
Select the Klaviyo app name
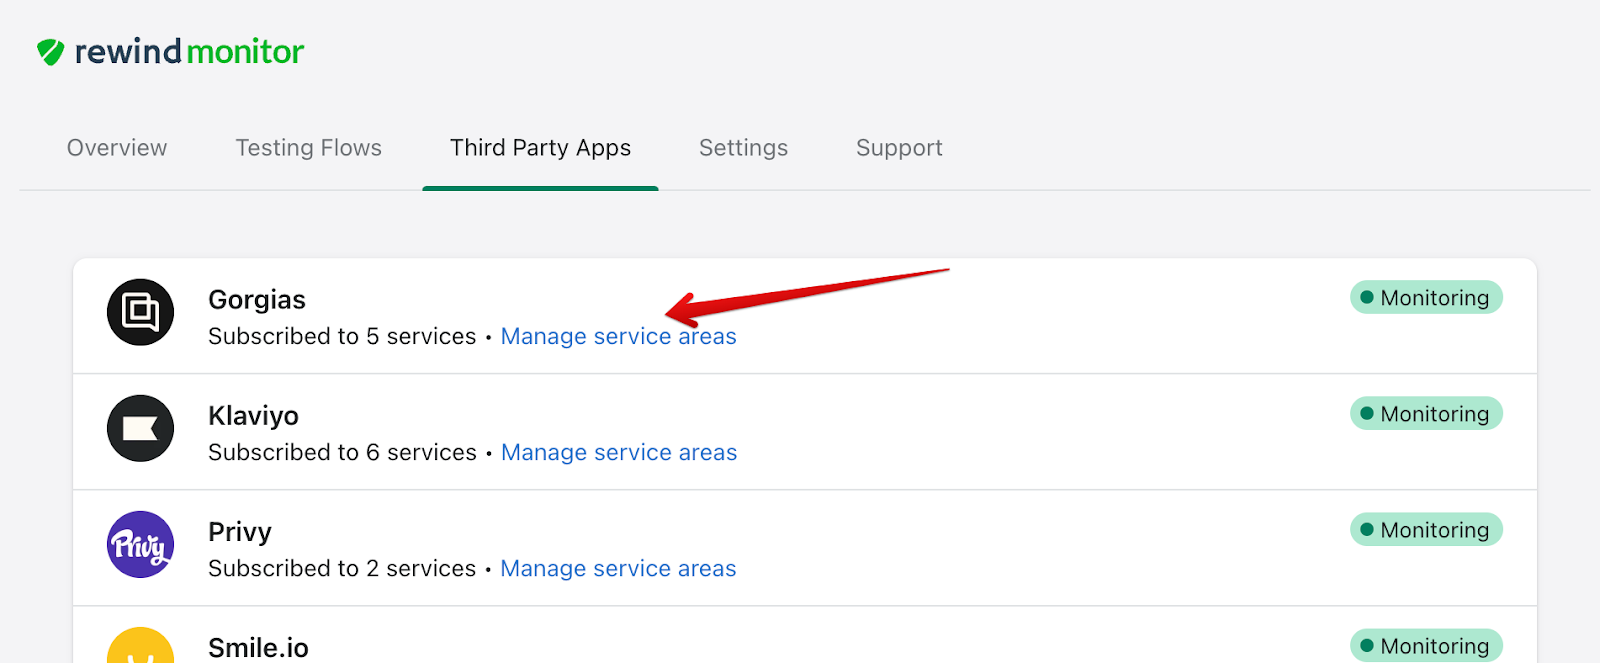click(x=253, y=416)
